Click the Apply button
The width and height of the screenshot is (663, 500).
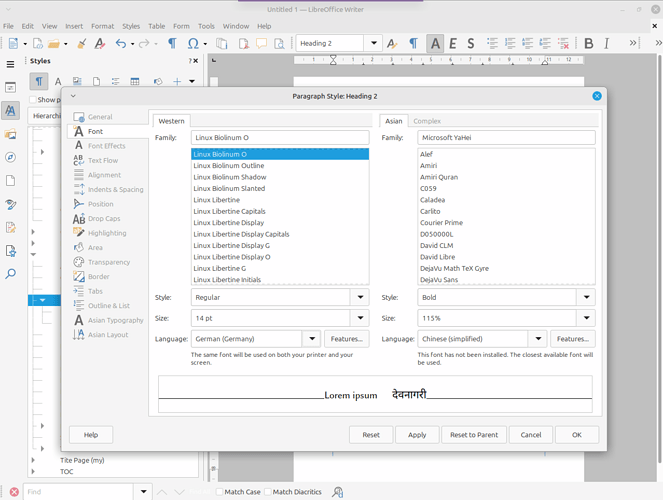[x=417, y=434]
